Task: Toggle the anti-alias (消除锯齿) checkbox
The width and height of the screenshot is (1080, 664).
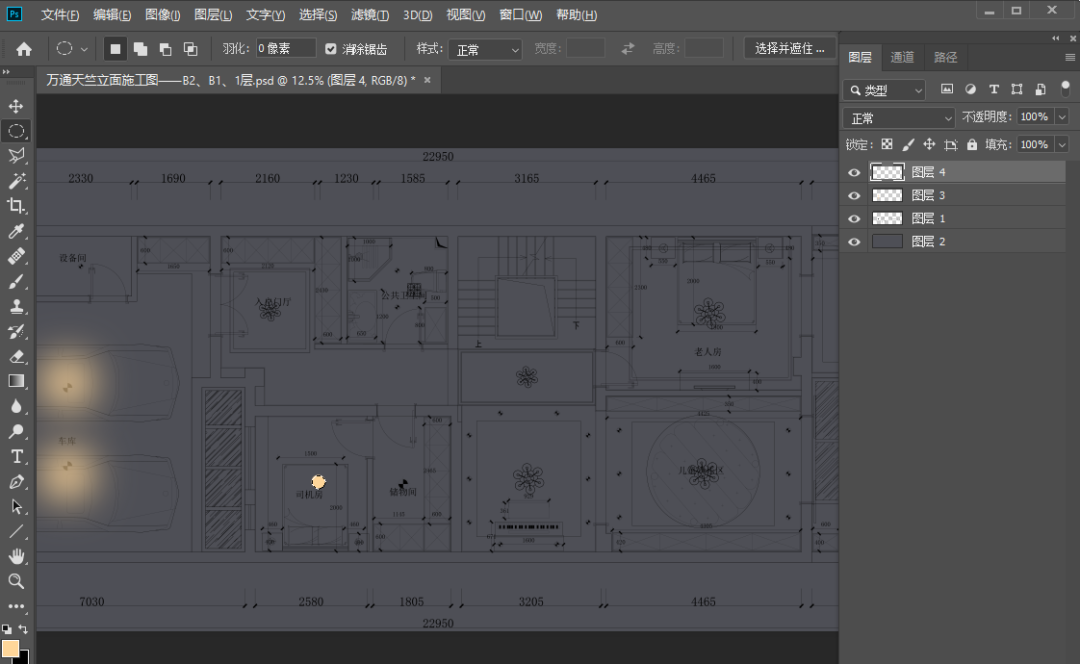Action: (331, 49)
